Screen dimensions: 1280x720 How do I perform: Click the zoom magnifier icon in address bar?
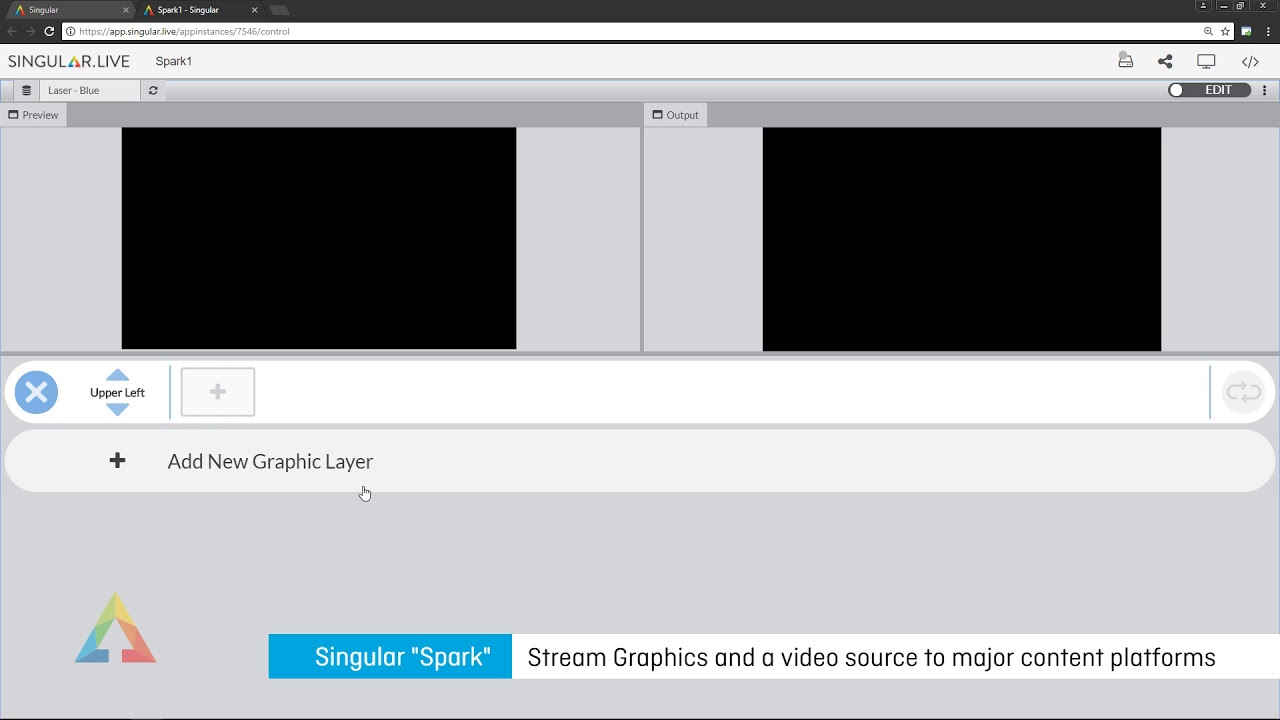1208,31
